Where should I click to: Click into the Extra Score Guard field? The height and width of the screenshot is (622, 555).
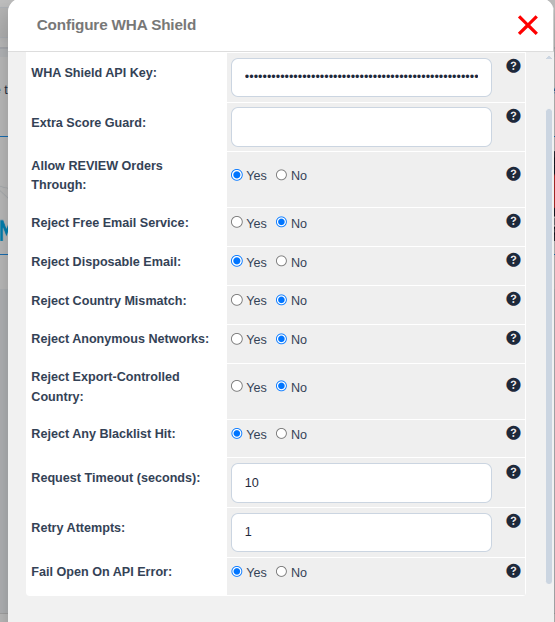click(361, 127)
